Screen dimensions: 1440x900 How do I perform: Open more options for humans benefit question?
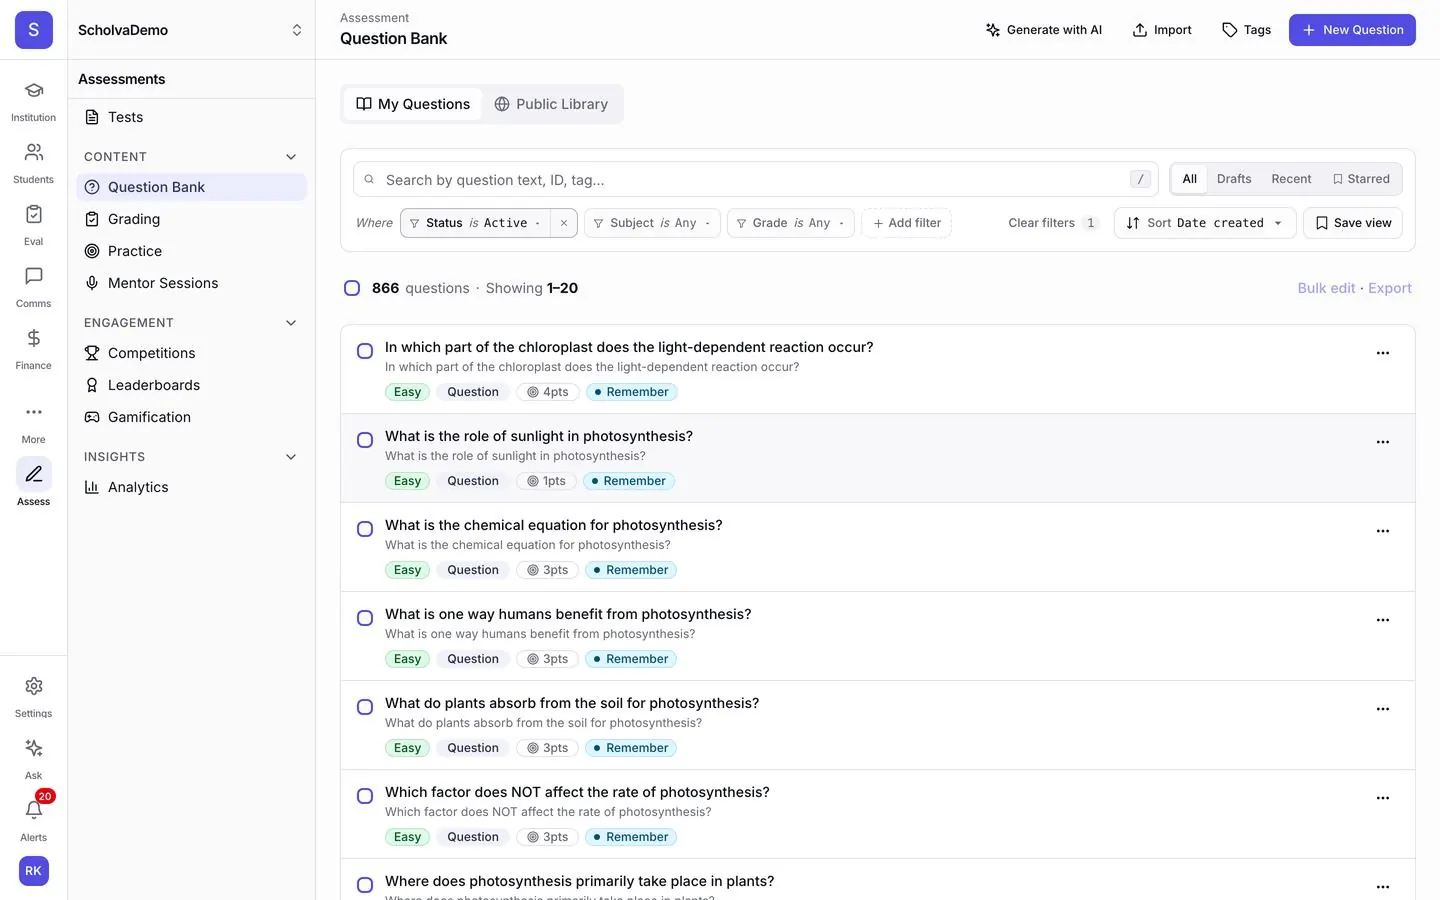pos(1383,620)
